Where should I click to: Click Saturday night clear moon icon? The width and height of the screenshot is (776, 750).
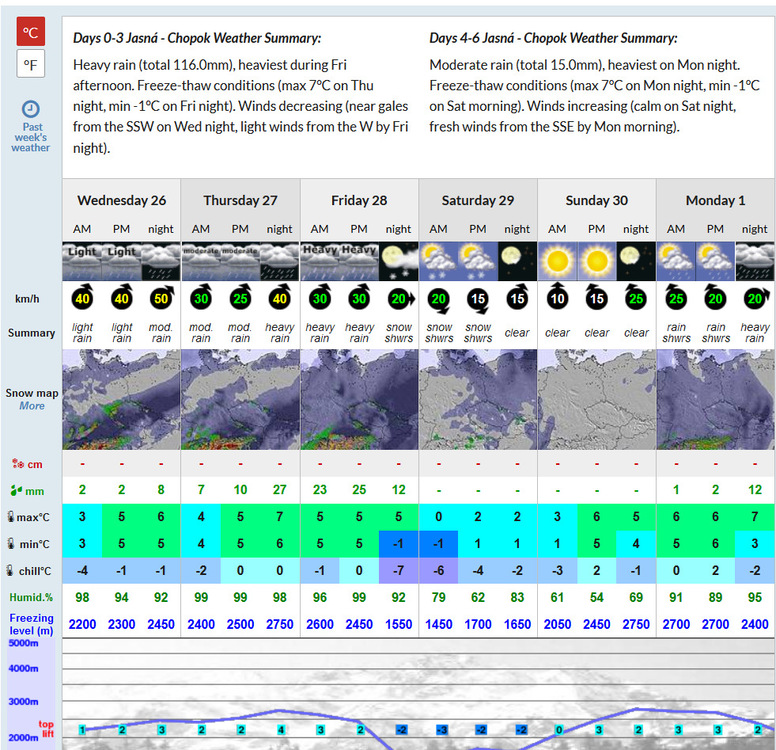[517, 261]
